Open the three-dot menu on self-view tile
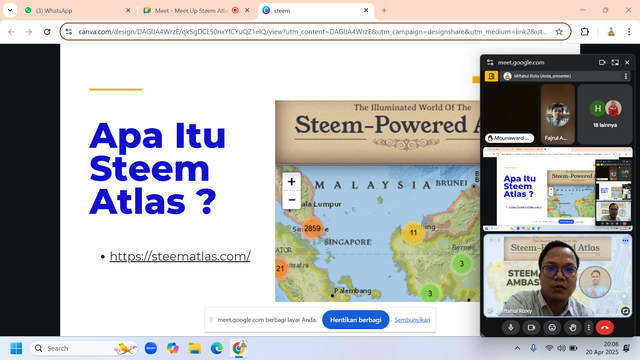 pos(625,241)
